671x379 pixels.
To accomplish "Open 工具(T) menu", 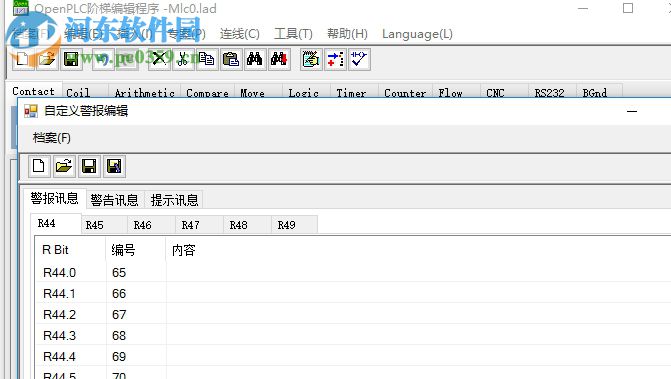I will 293,34.
